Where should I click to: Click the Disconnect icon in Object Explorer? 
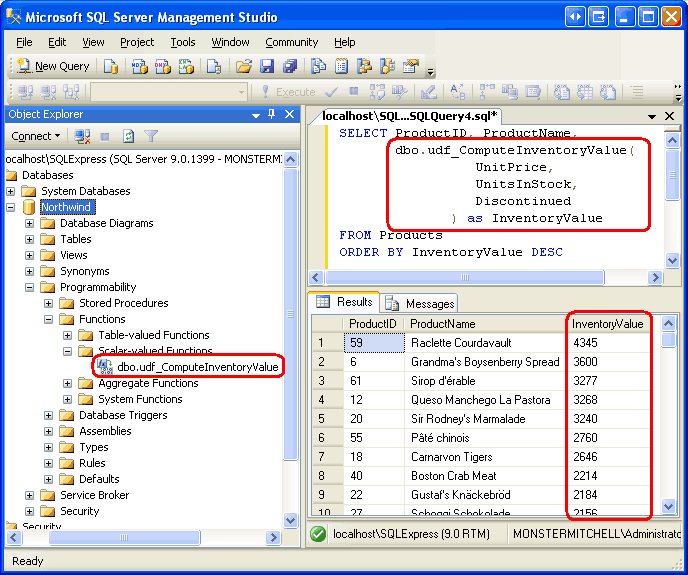click(x=83, y=136)
